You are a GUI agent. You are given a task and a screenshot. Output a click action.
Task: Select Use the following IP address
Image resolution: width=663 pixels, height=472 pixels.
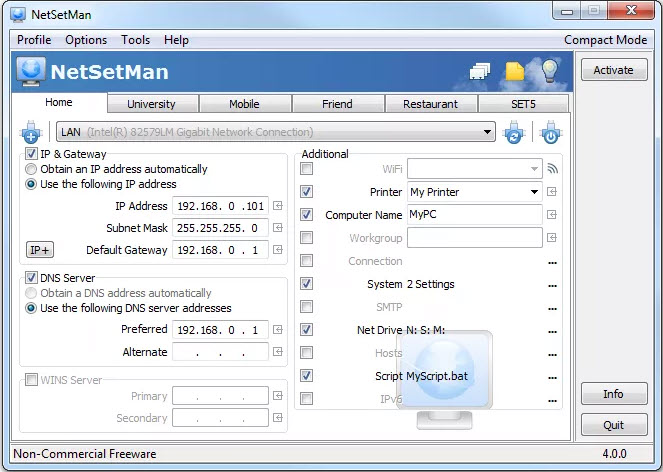click(31, 184)
